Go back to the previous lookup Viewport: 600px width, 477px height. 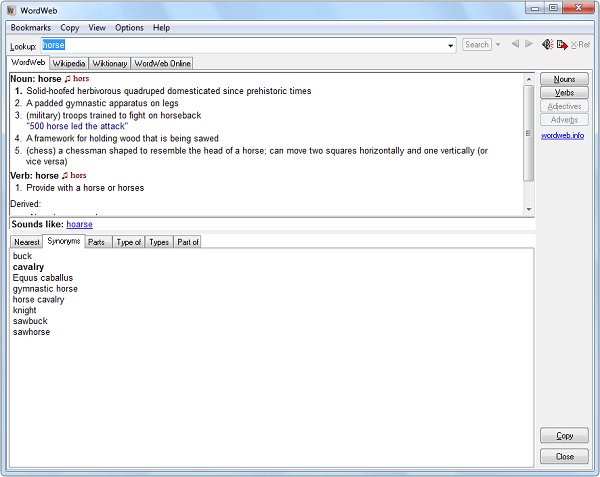[515, 44]
